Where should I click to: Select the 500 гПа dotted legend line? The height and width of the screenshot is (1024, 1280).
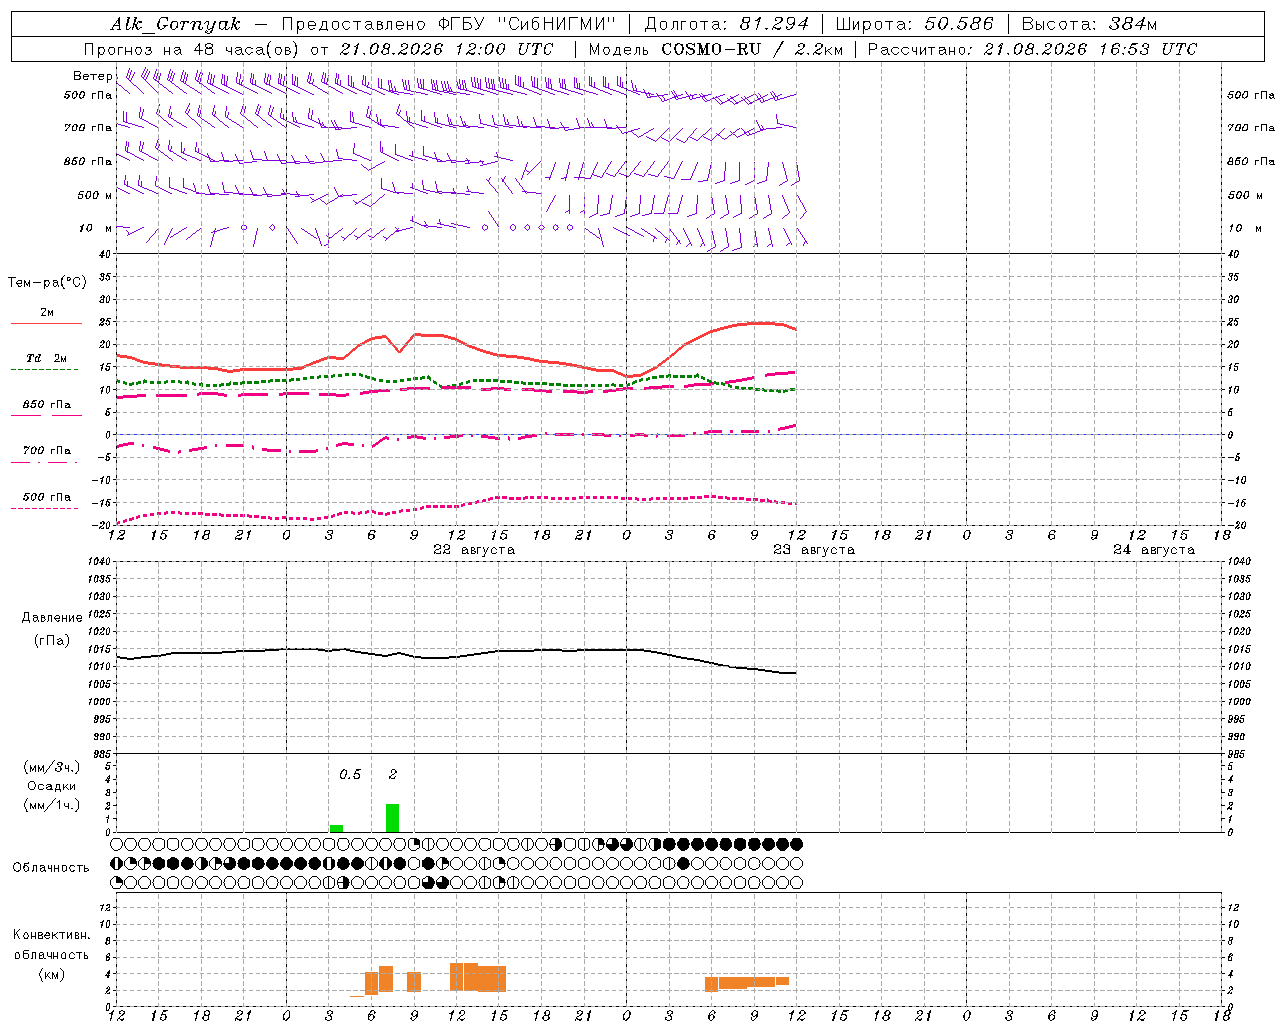tap(44, 508)
